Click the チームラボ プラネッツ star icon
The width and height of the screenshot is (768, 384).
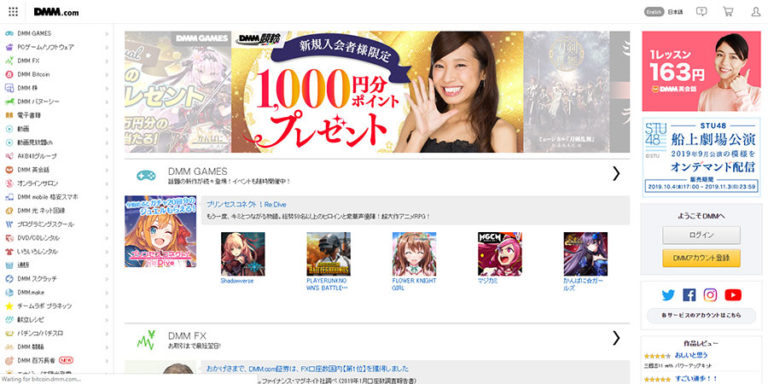coord(9,306)
